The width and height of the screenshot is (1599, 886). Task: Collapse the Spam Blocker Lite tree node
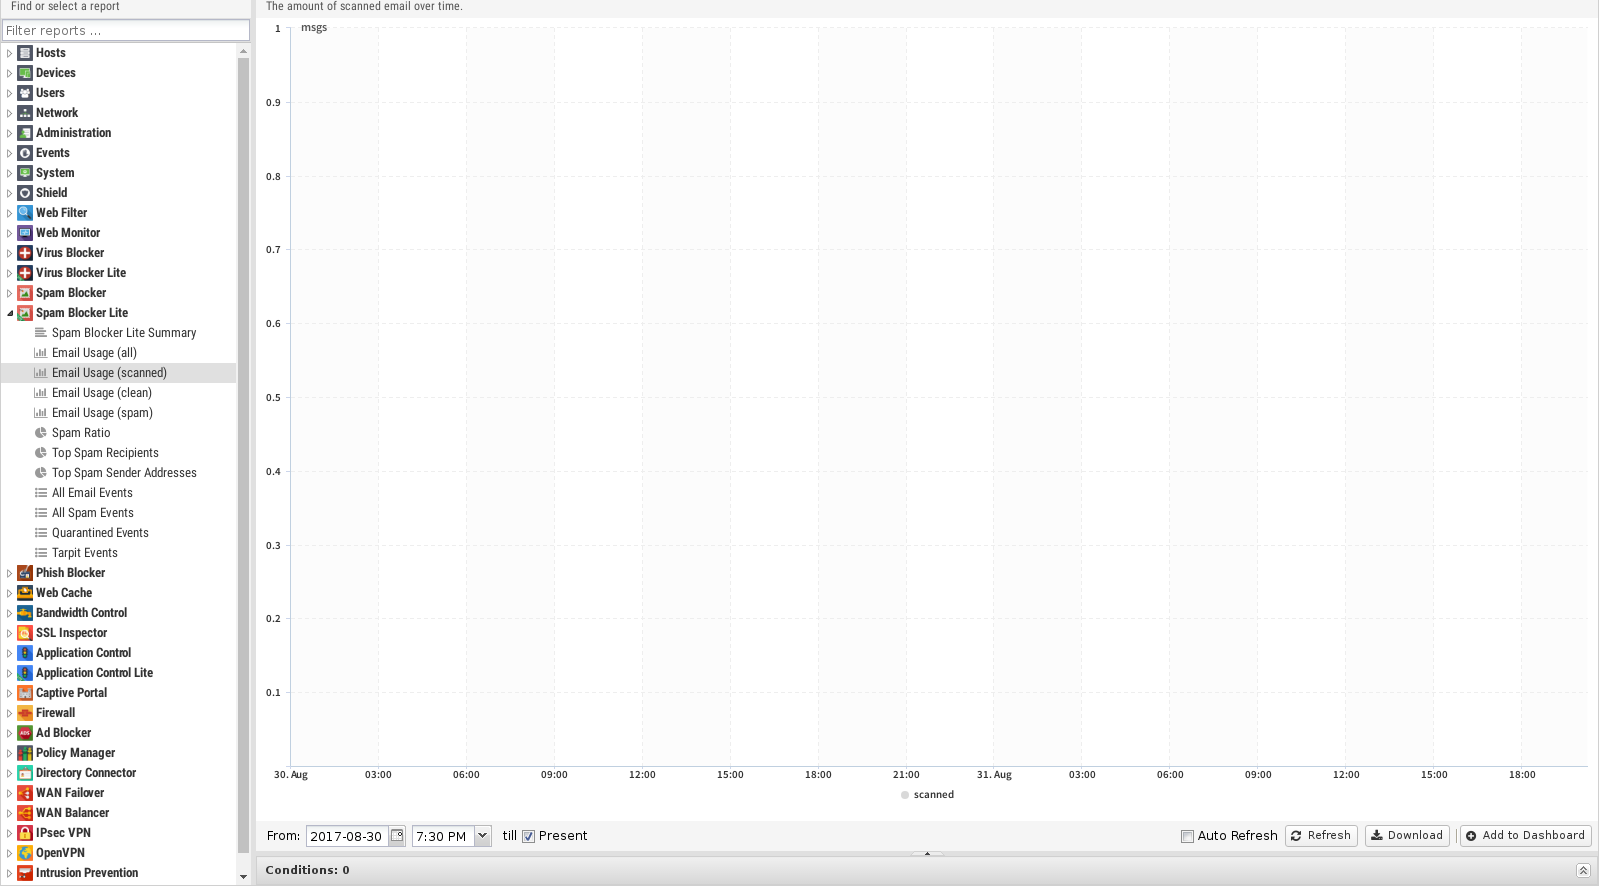pos(10,313)
